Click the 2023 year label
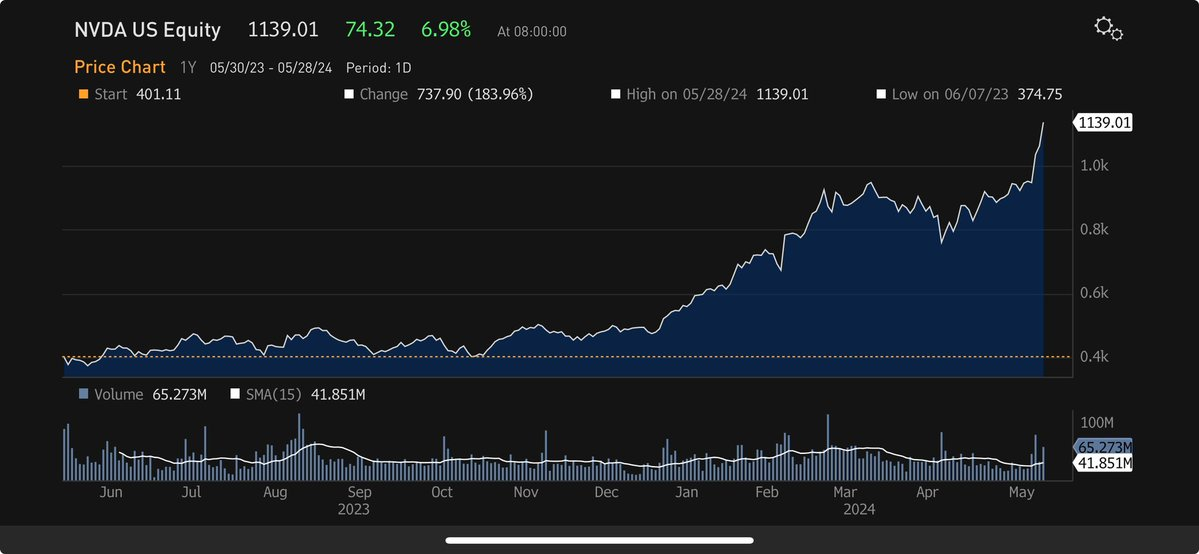This screenshot has width=1199, height=554. coord(353,510)
